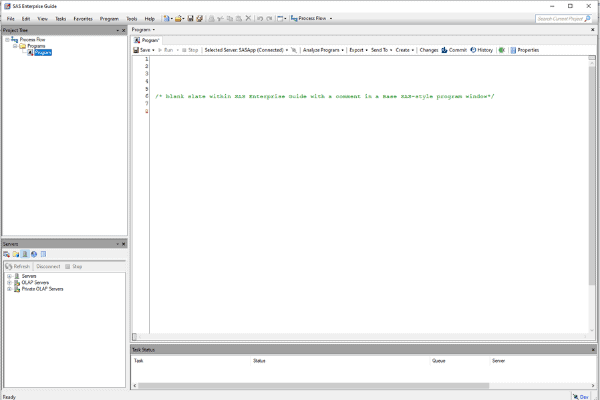Open the Program menu
The image size is (600, 400).
(x=109, y=19)
